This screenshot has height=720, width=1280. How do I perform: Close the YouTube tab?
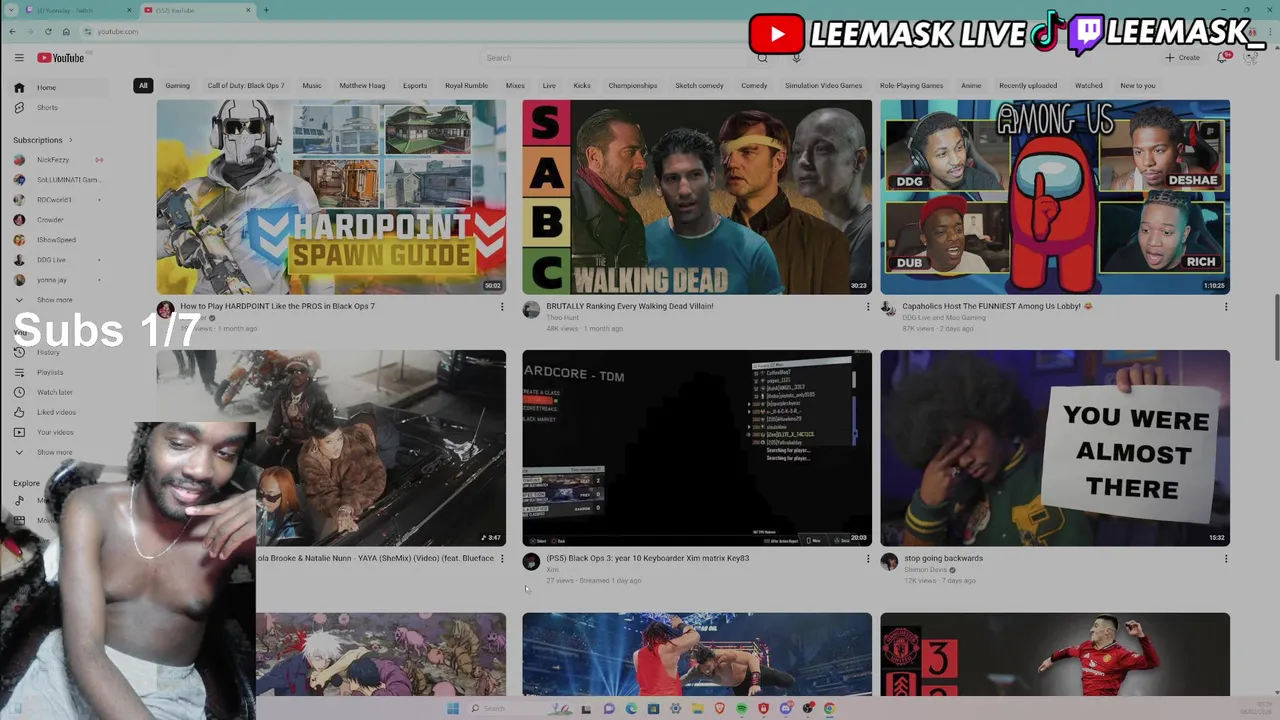pos(249,10)
